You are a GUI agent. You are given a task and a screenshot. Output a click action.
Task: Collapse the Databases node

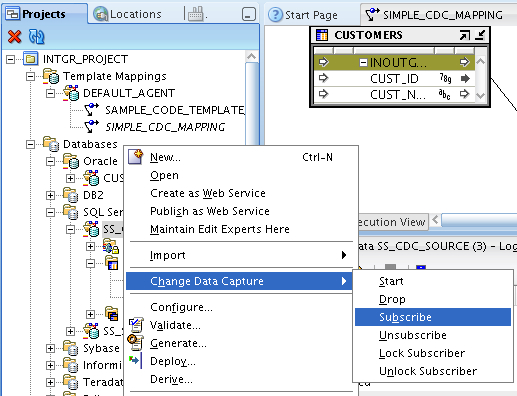(30, 144)
